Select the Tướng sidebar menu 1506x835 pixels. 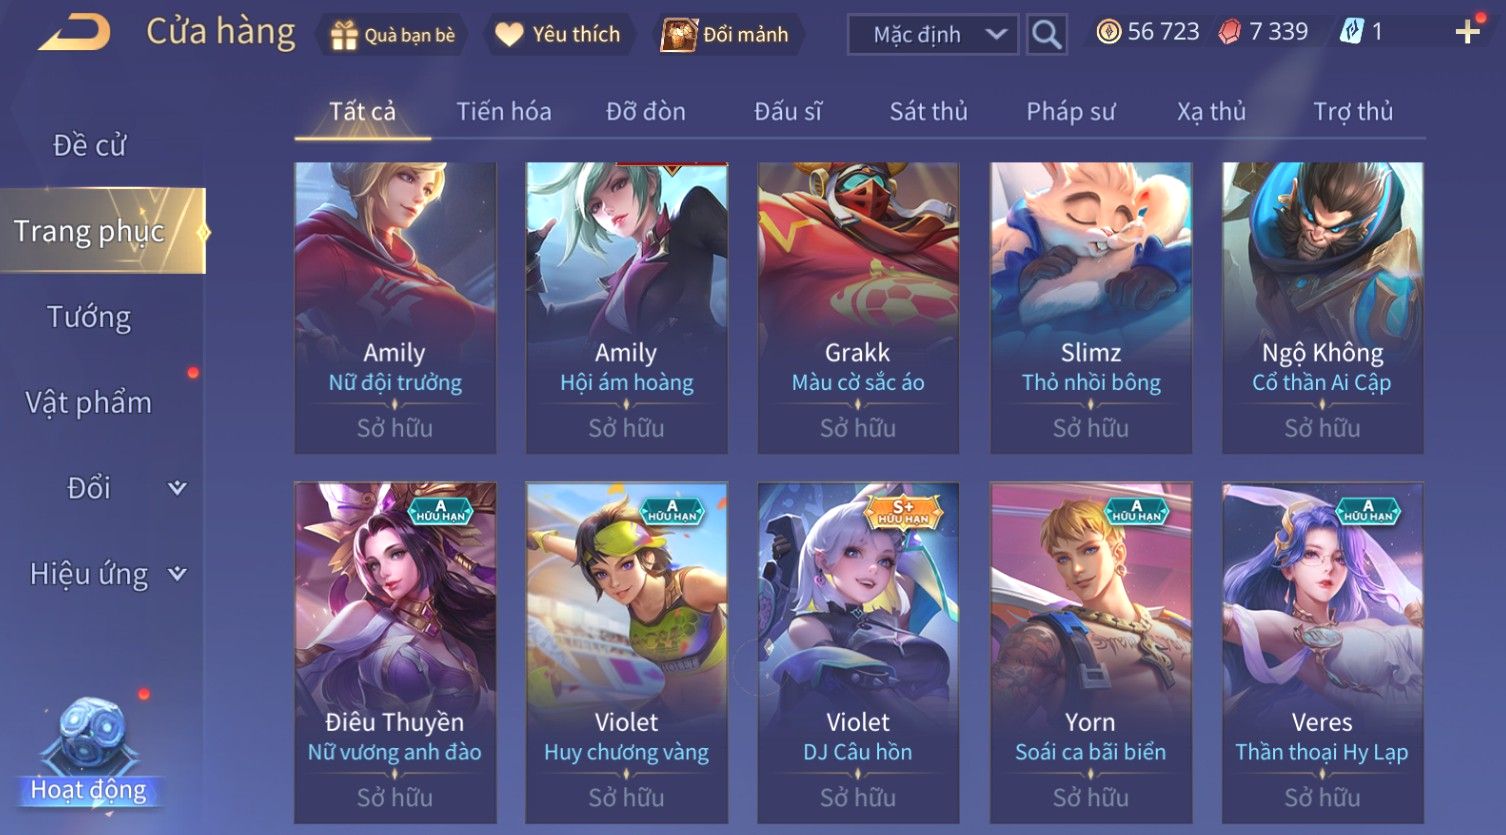pos(89,317)
